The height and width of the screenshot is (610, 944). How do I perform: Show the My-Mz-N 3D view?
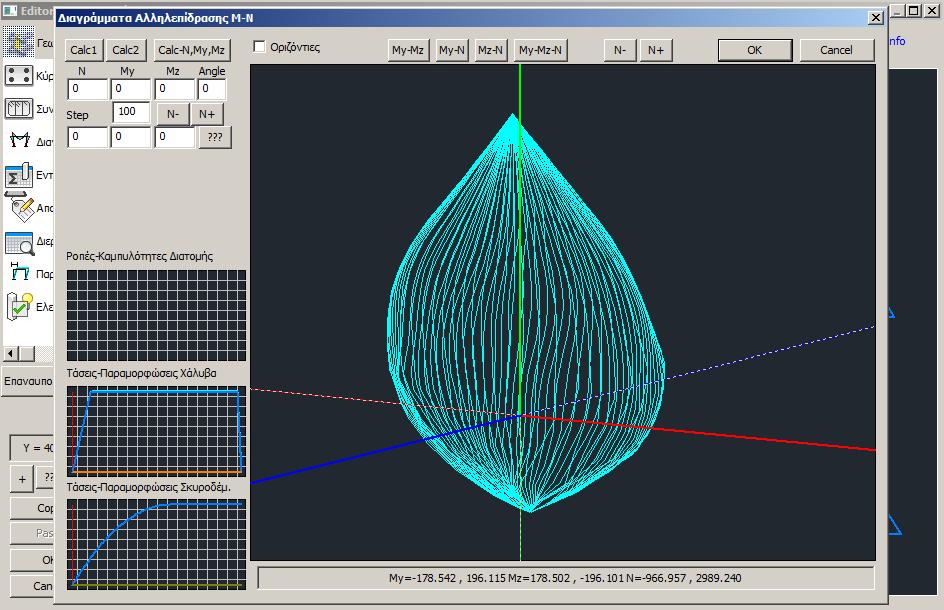point(540,50)
